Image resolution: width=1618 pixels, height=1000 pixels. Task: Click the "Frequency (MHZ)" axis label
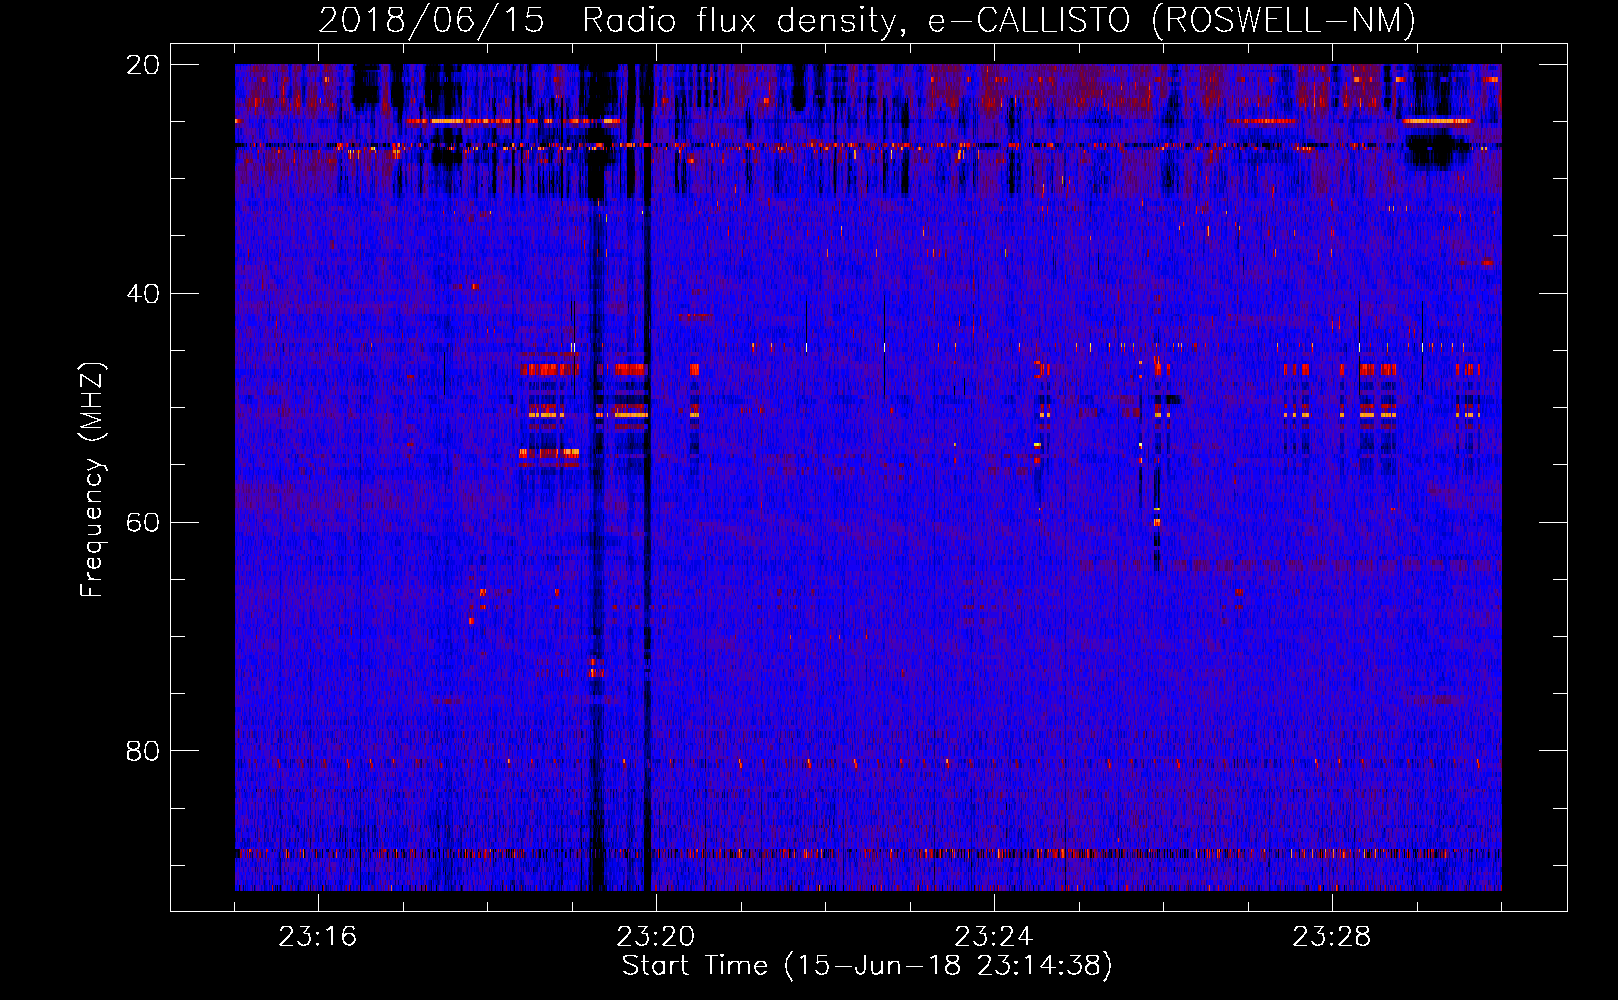pyautogui.click(x=92, y=480)
